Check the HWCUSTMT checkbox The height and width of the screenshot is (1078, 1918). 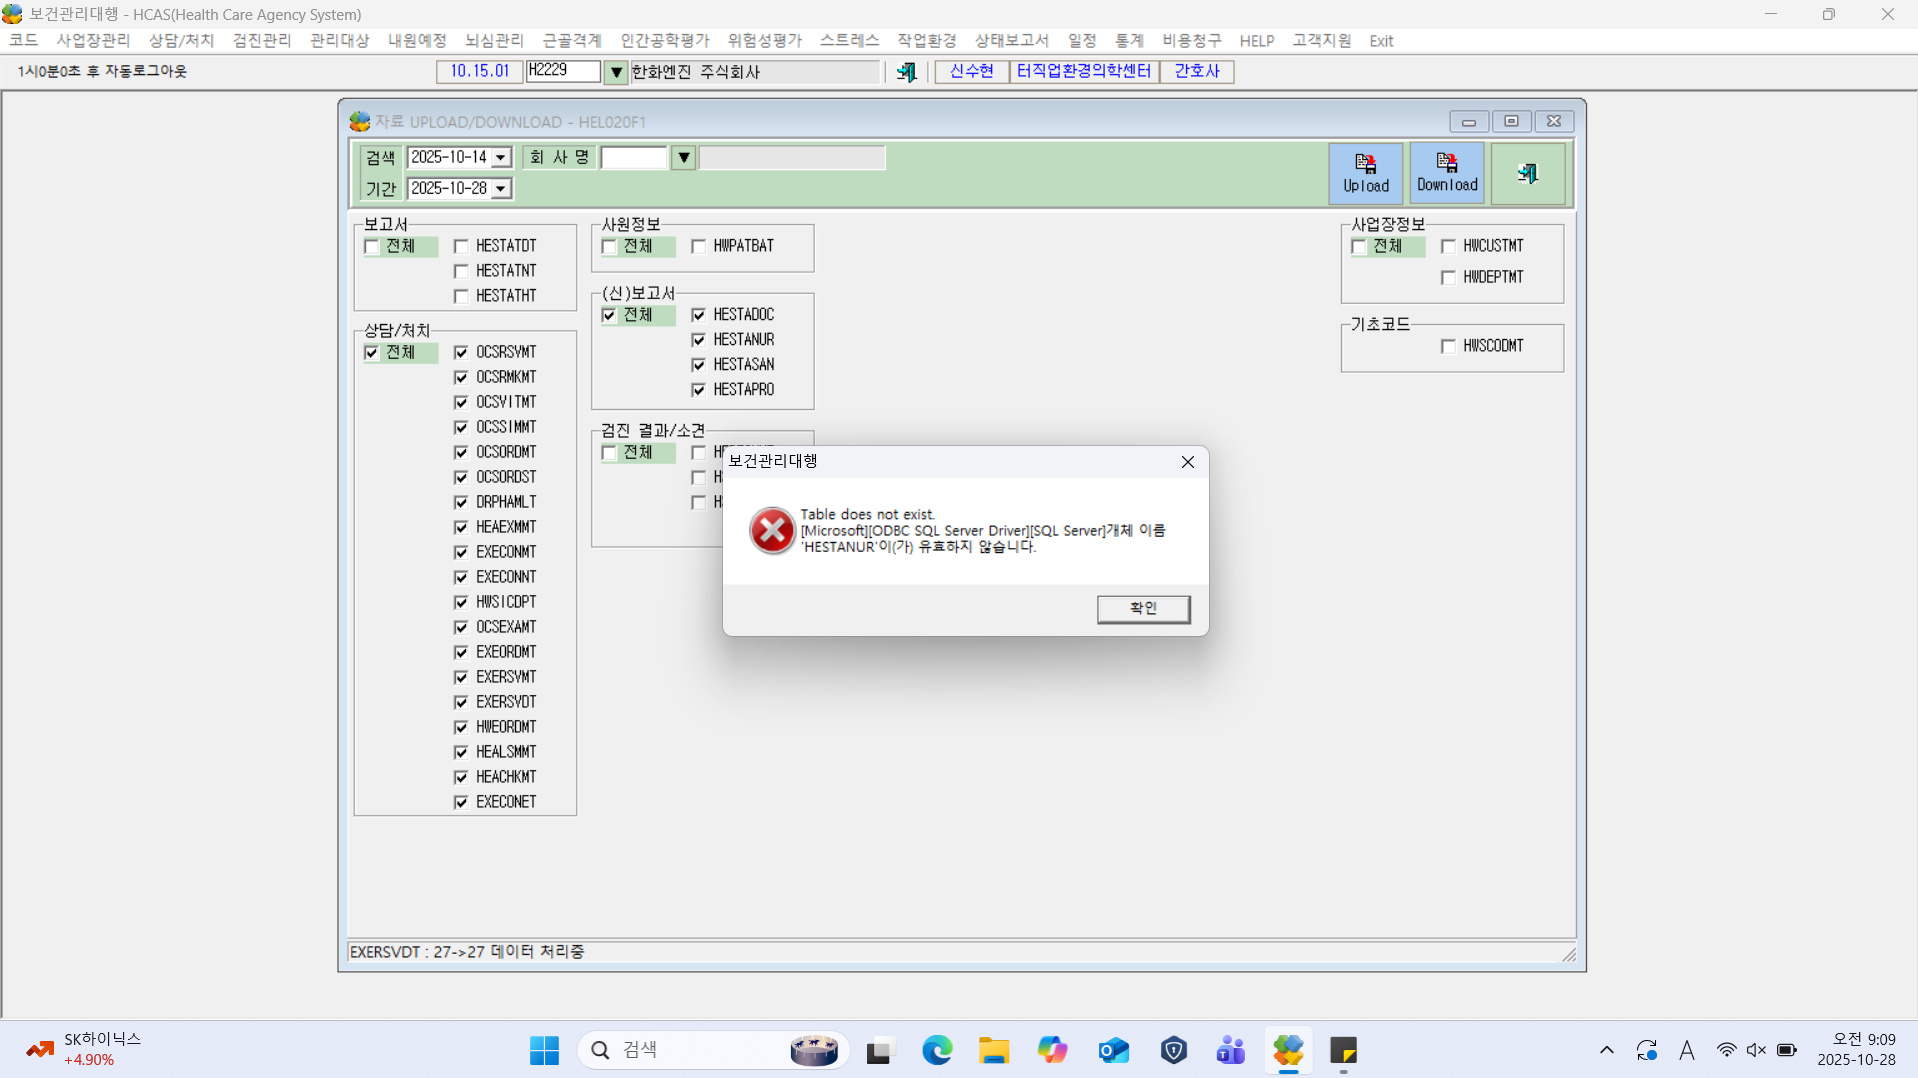click(x=1448, y=246)
